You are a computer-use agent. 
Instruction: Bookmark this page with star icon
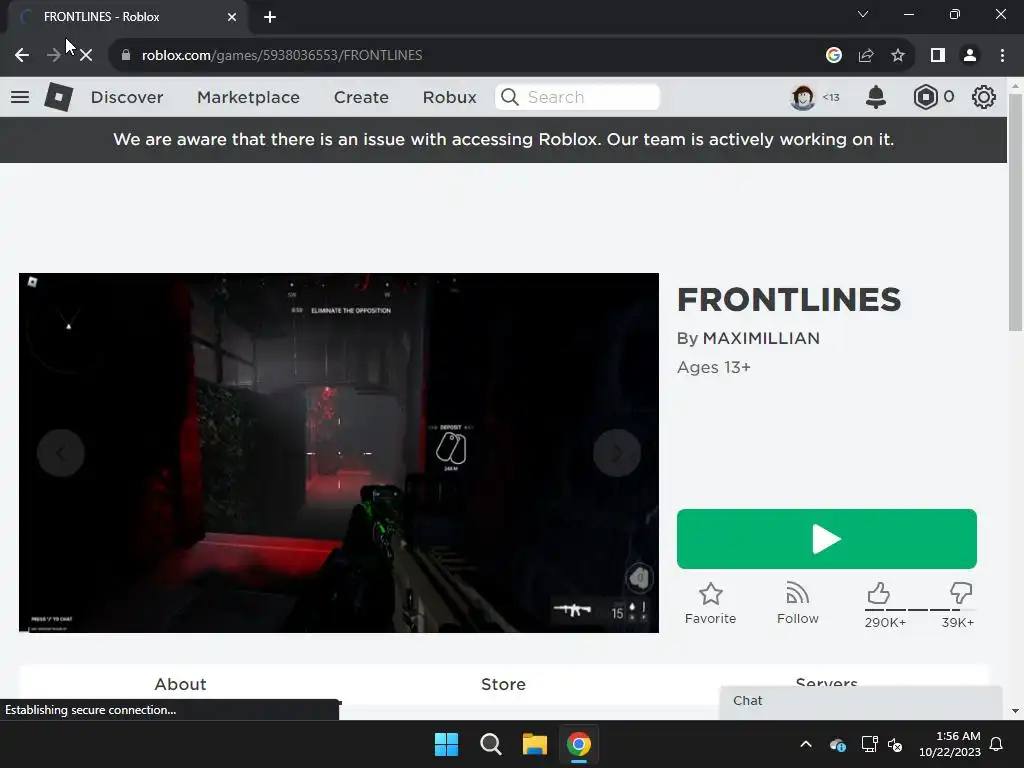(x=898, y=56)
